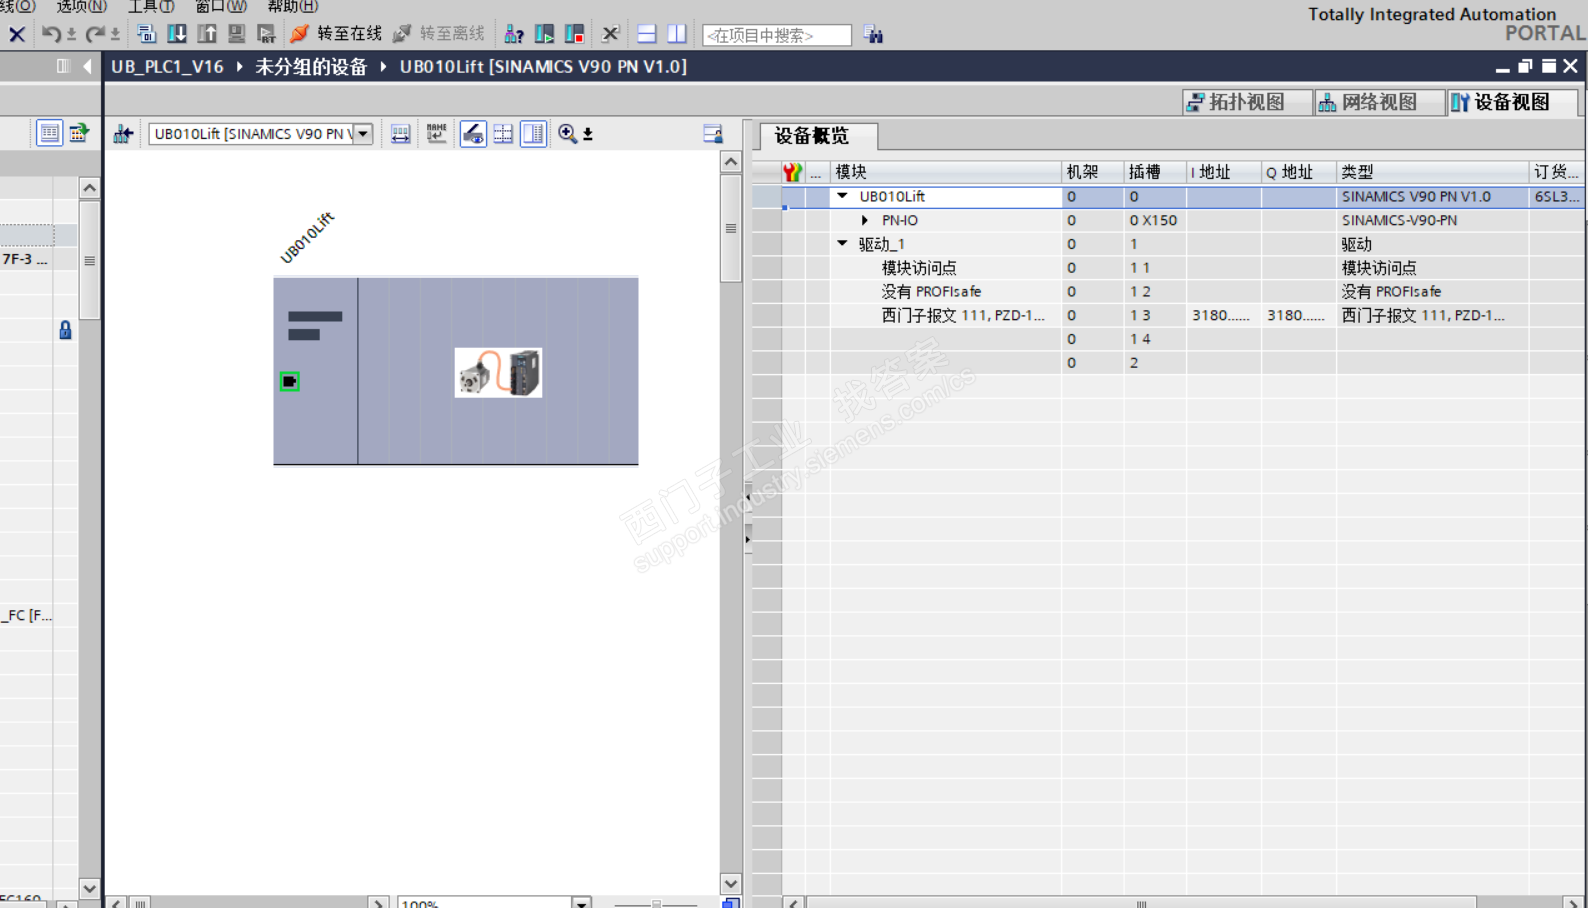Image resolution: width=1588 pixels, height=908 pixels.
Task: Click the show address labels icon
Action: (x=400, y=134)
